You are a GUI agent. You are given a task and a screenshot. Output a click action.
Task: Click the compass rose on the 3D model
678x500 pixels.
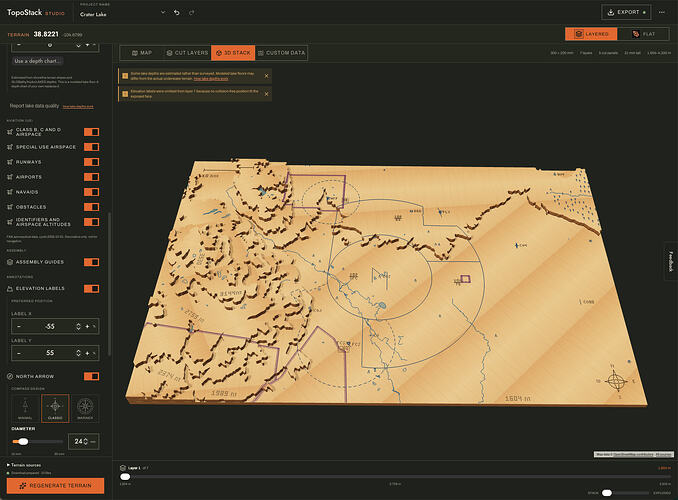tap(616, 382)
